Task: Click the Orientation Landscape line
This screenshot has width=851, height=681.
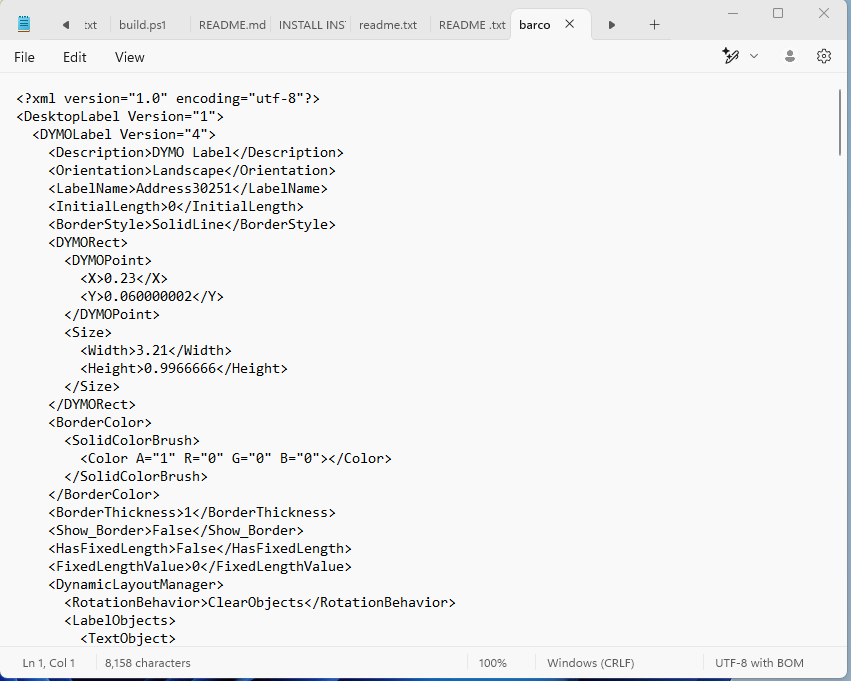Action: coord(192,170)
